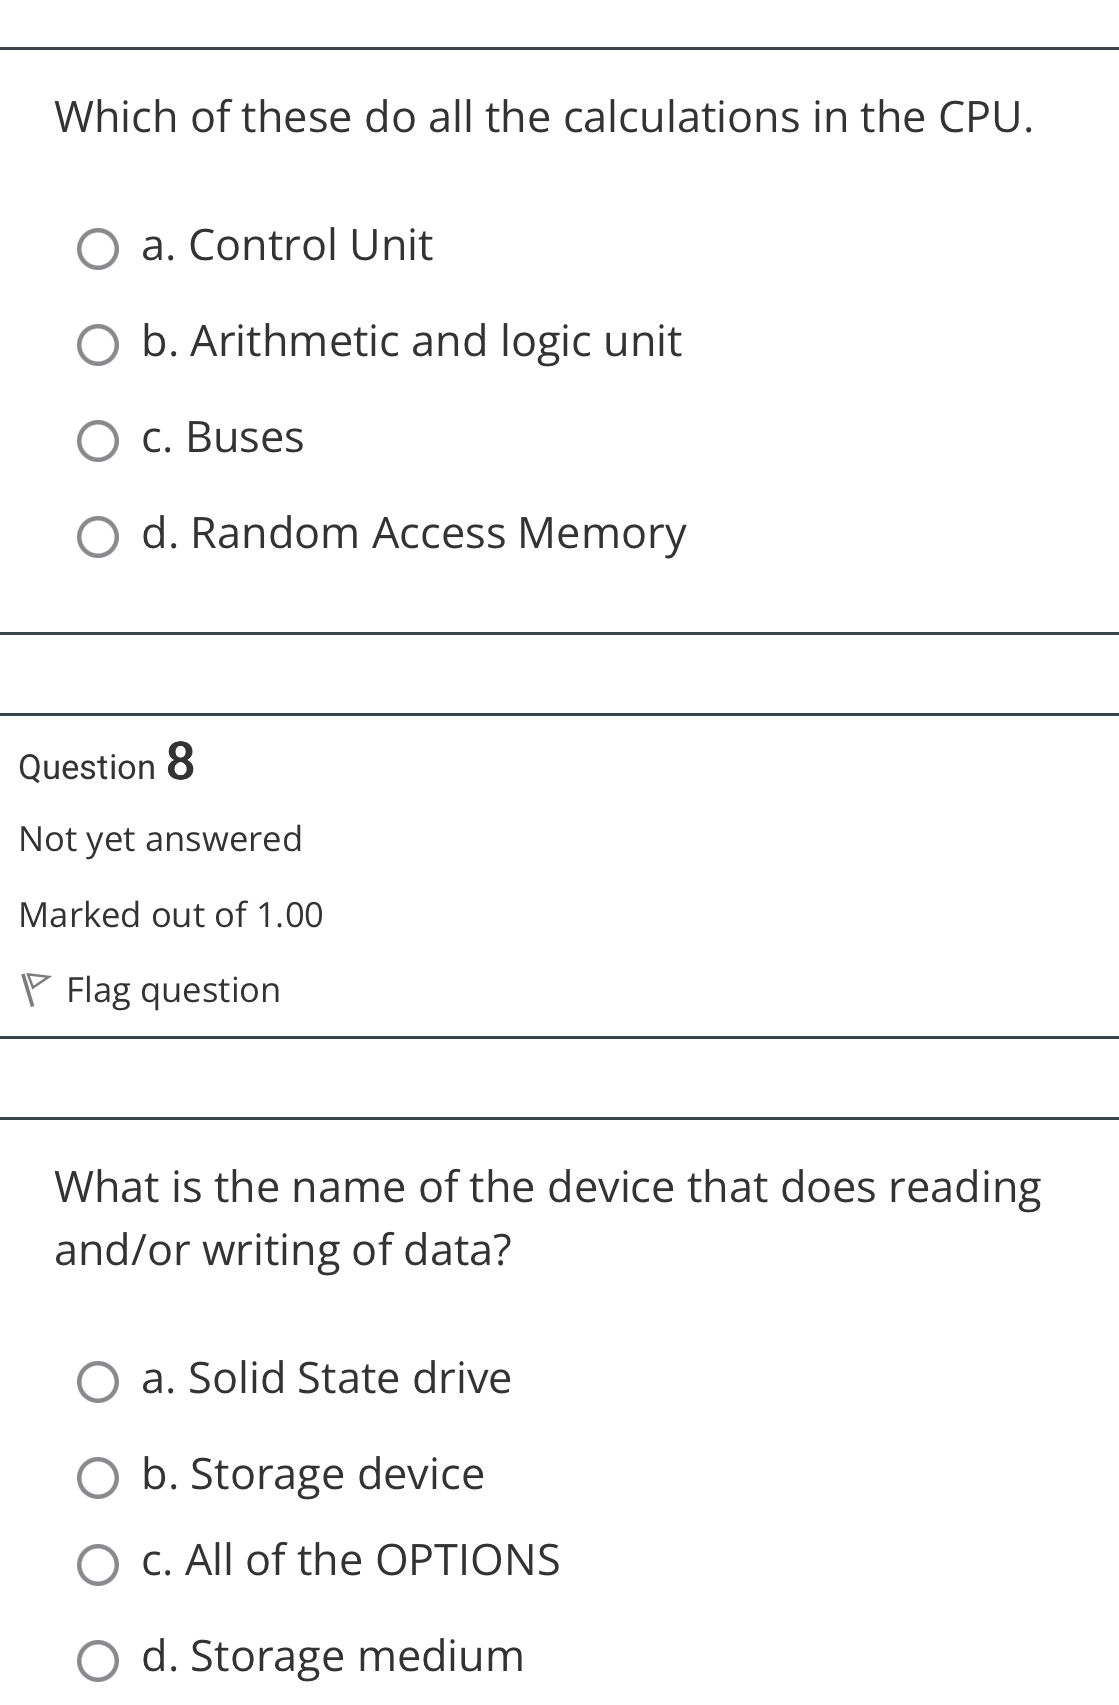Click the label 'b. Arithmetic and logic unit'
Viewport: 1119px width, 1705px height.
[410, 342]
